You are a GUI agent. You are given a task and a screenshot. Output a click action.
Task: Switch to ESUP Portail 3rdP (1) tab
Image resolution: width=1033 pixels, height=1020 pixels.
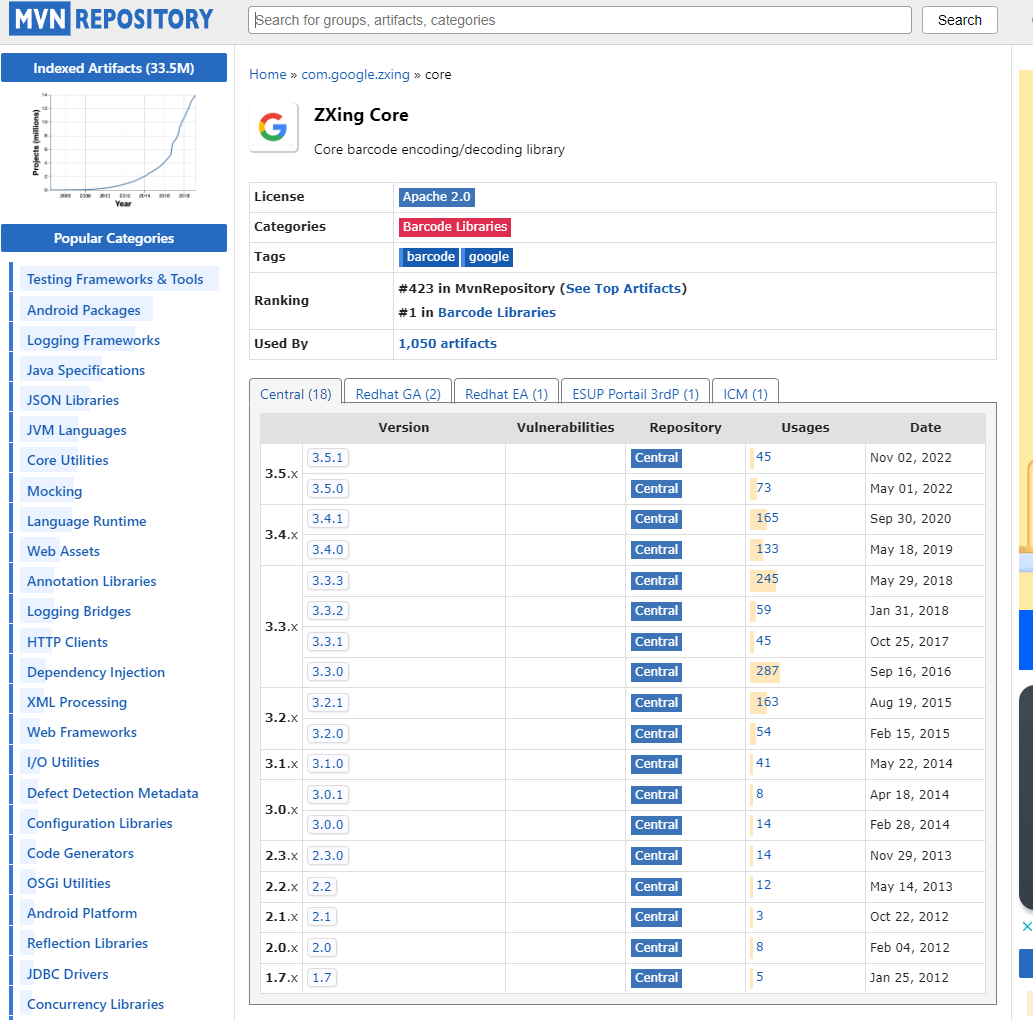pyautogui.click(x=635, y=393)
